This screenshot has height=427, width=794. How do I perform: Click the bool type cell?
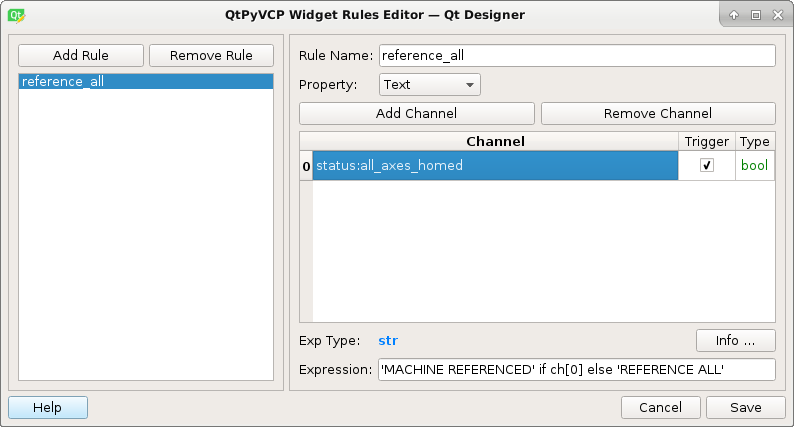point(755,165)
